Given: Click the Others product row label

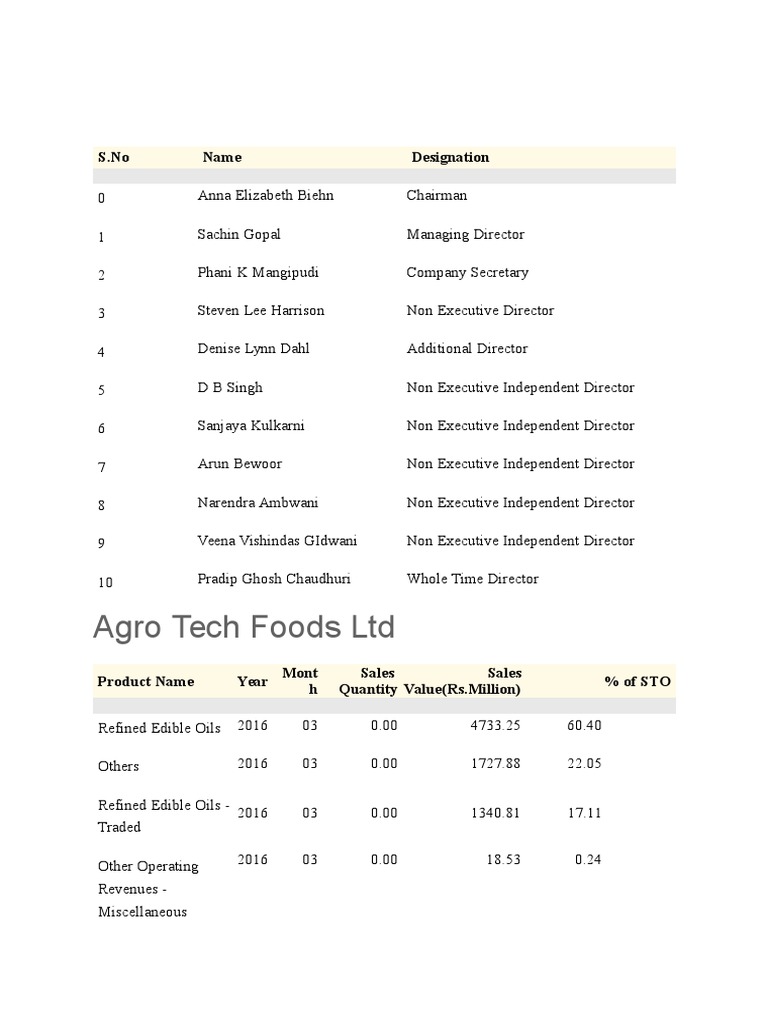Looking at the screenshot, I should [x=118, y=766].
